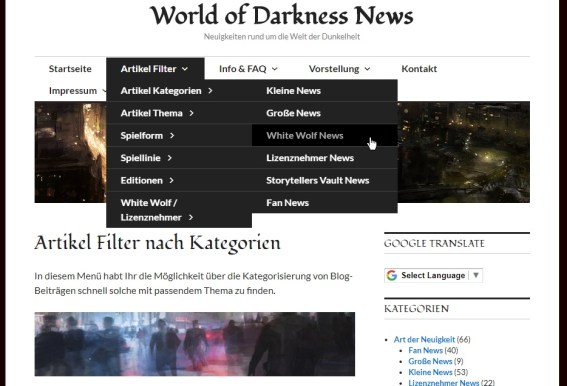This screenshot has height=386, width=567.
Task: Select Artikel Thema submenu entry
Action: 179,113
